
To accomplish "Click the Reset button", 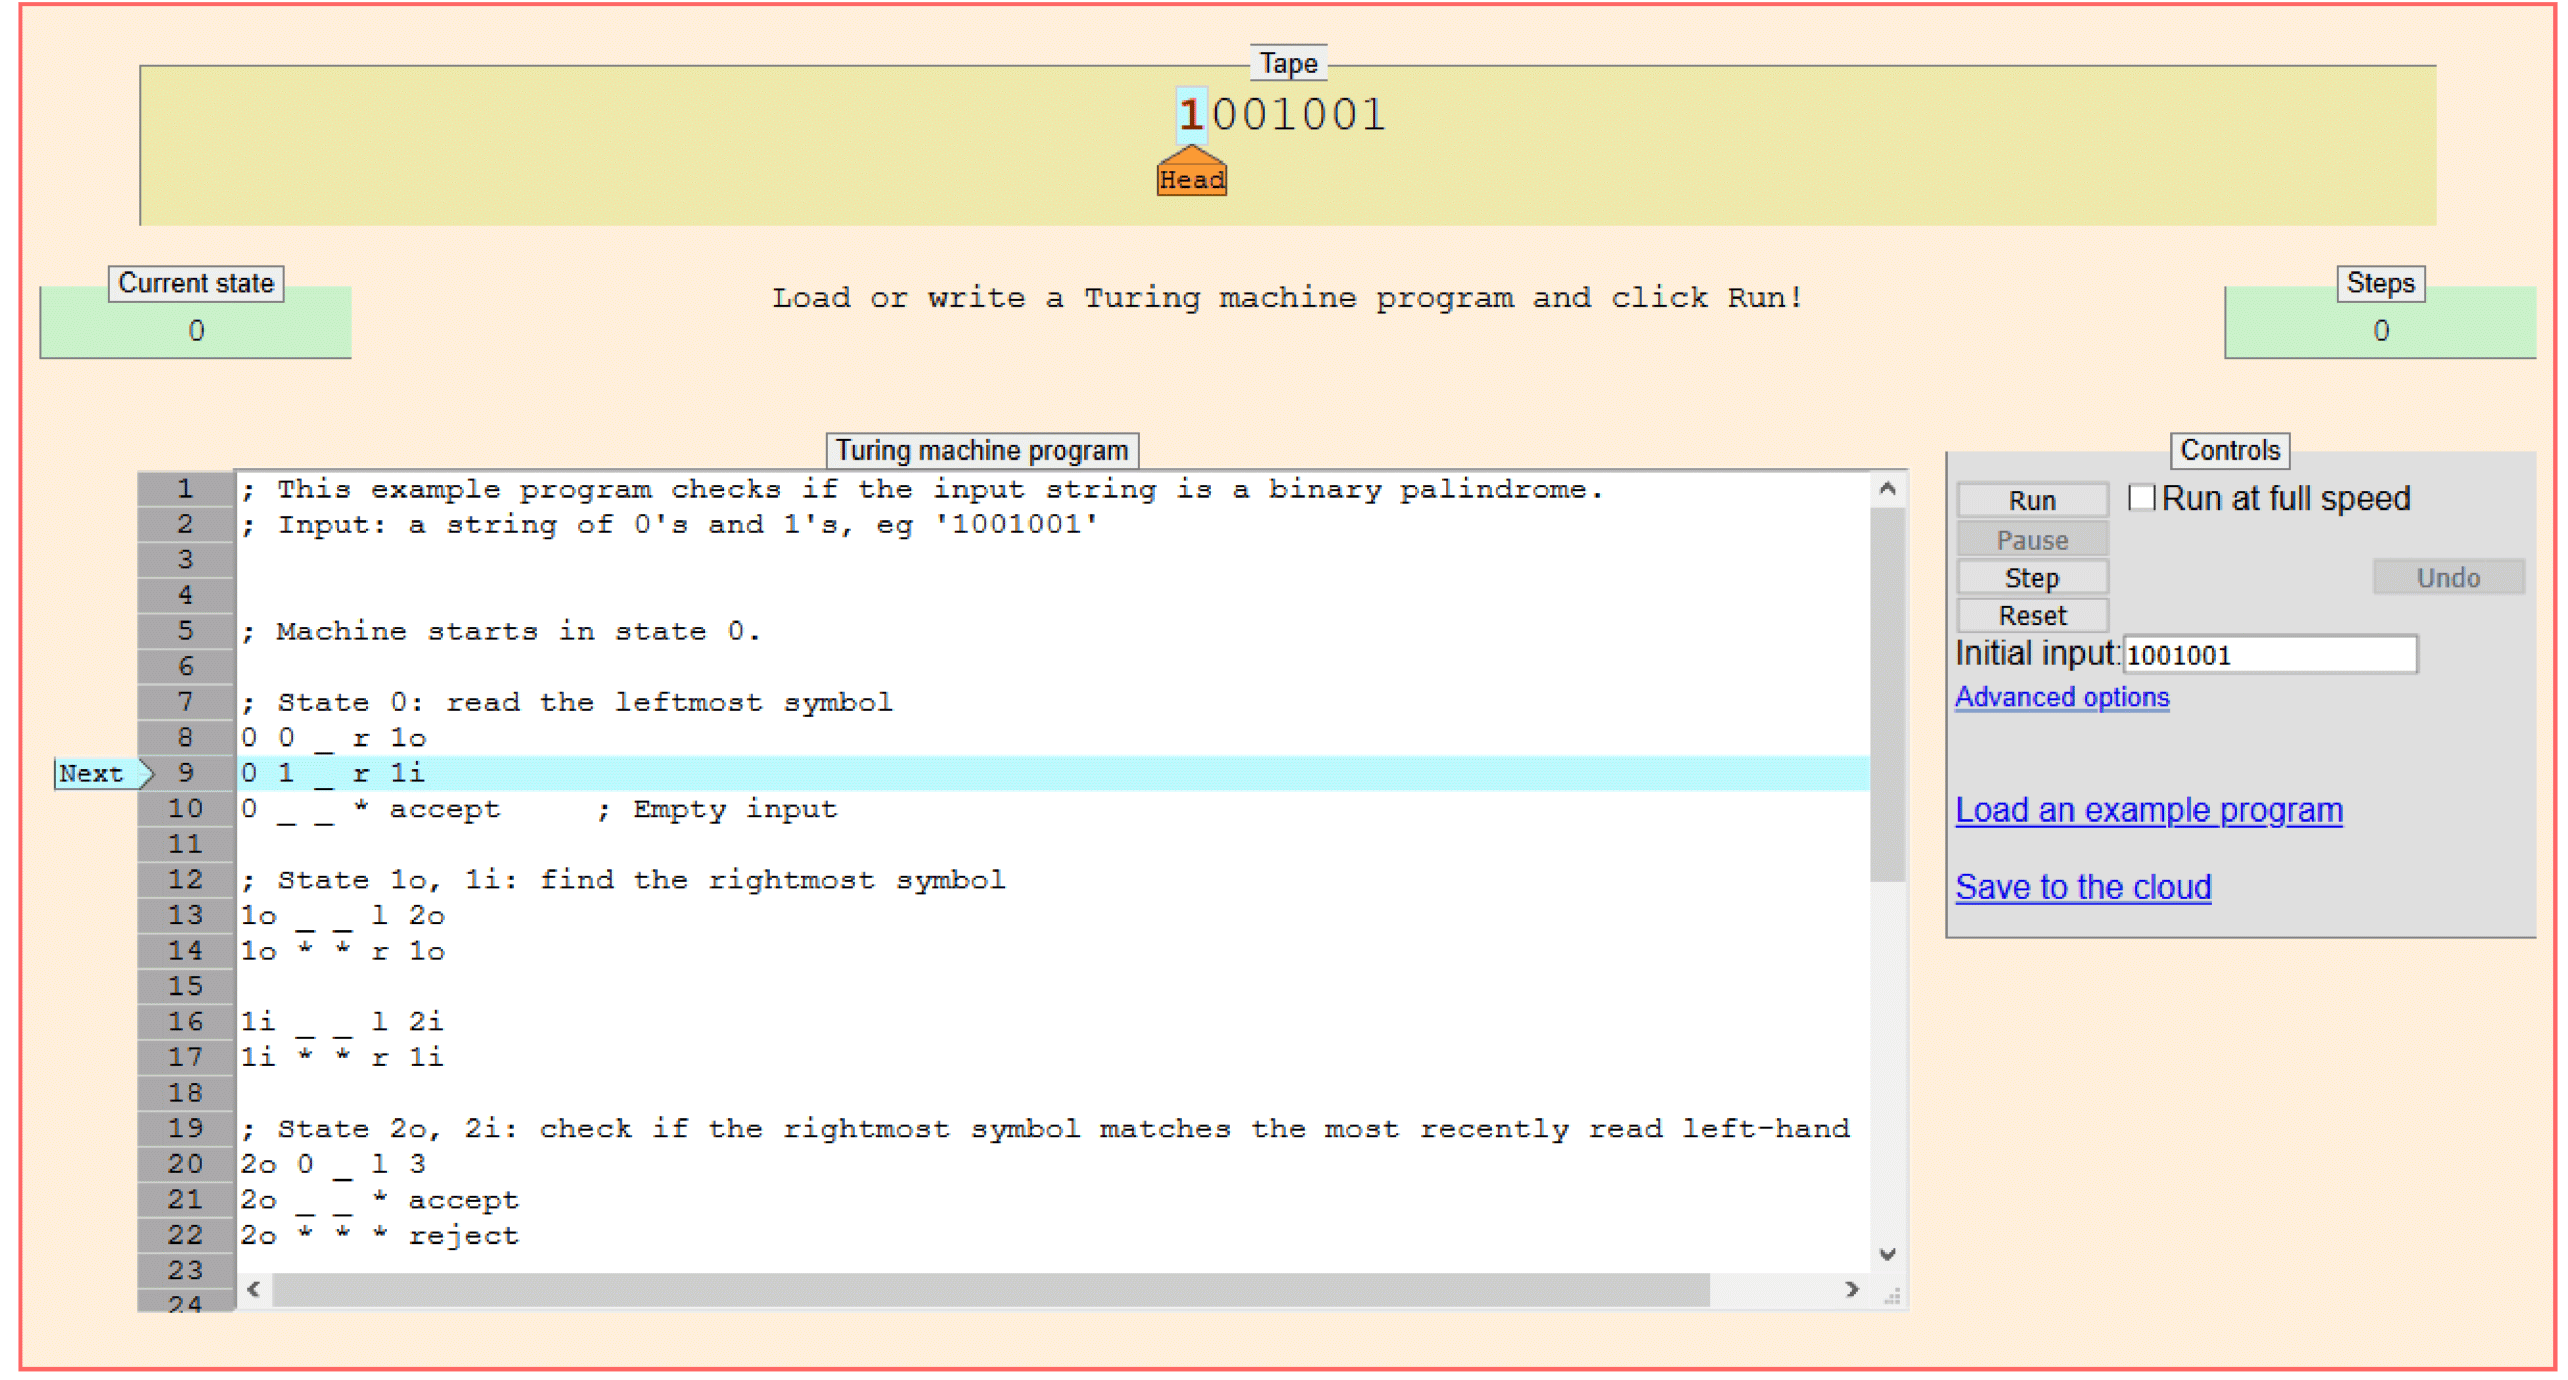I will point(2031,615).
